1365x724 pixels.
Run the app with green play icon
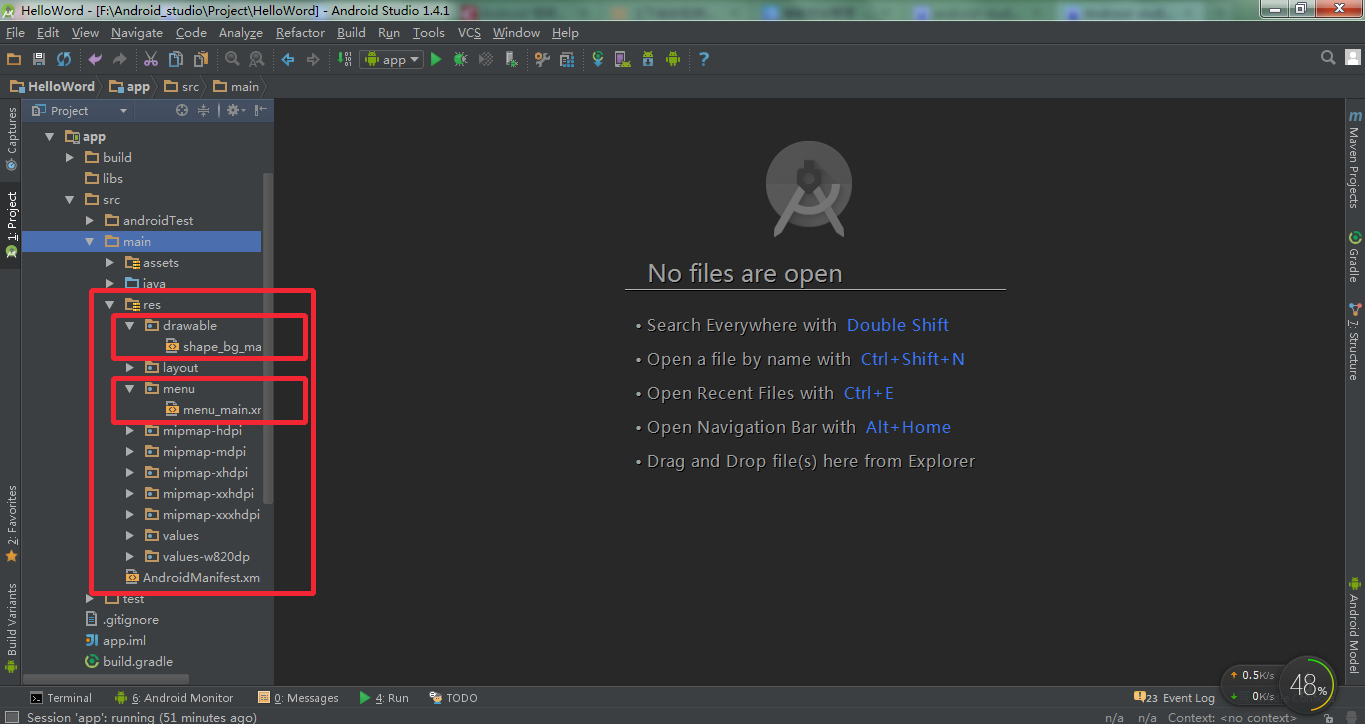[x=436, y=59]
